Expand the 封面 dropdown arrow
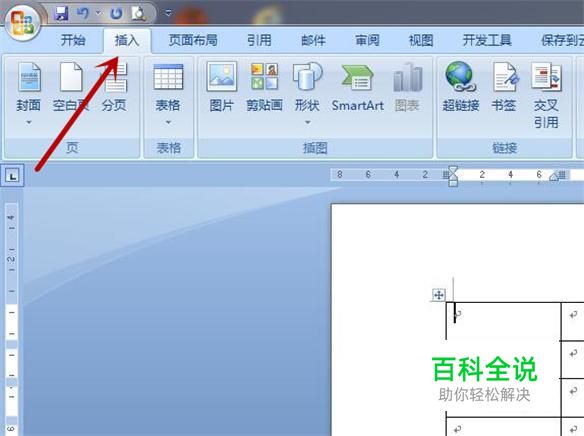Screen dimensions: 584x436 [x=29, y=122]
